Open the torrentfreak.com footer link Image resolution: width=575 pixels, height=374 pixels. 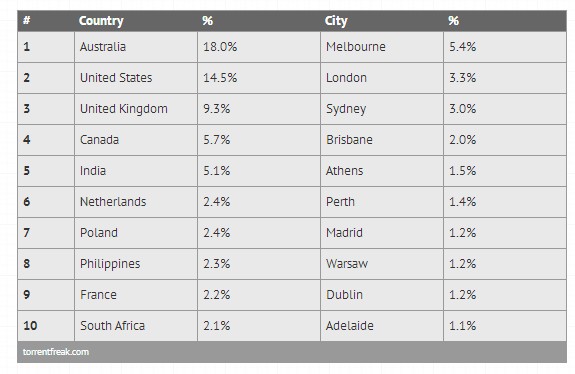tap(56, 352)
